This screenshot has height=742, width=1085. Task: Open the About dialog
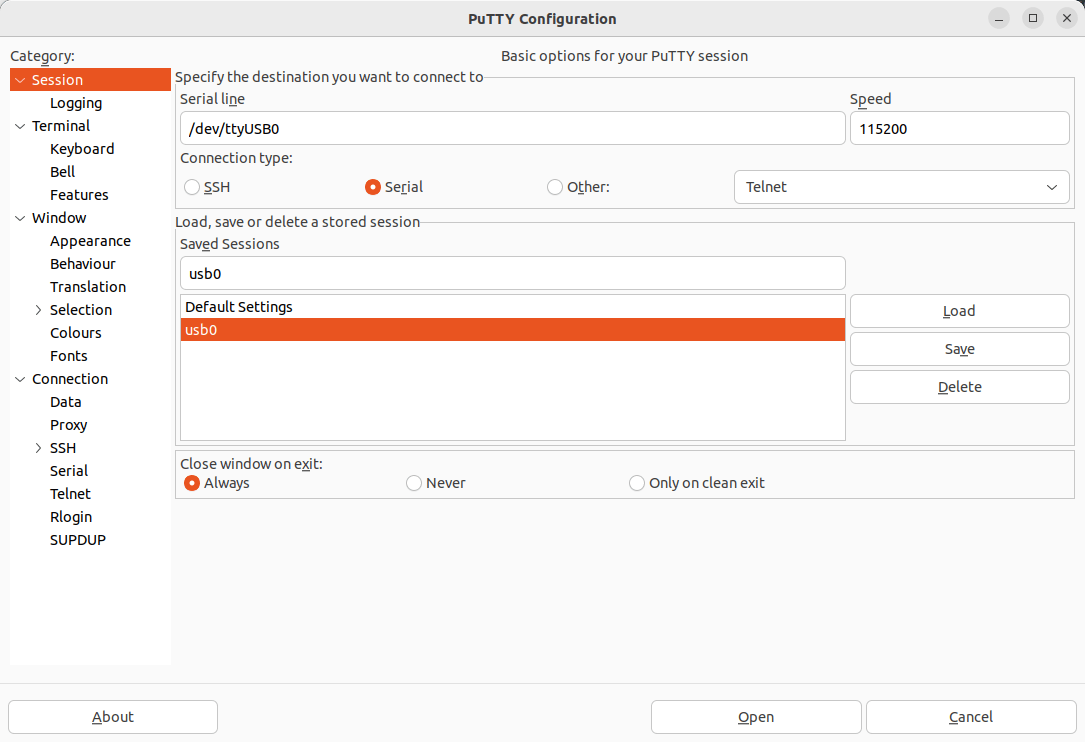click(112, 717)
